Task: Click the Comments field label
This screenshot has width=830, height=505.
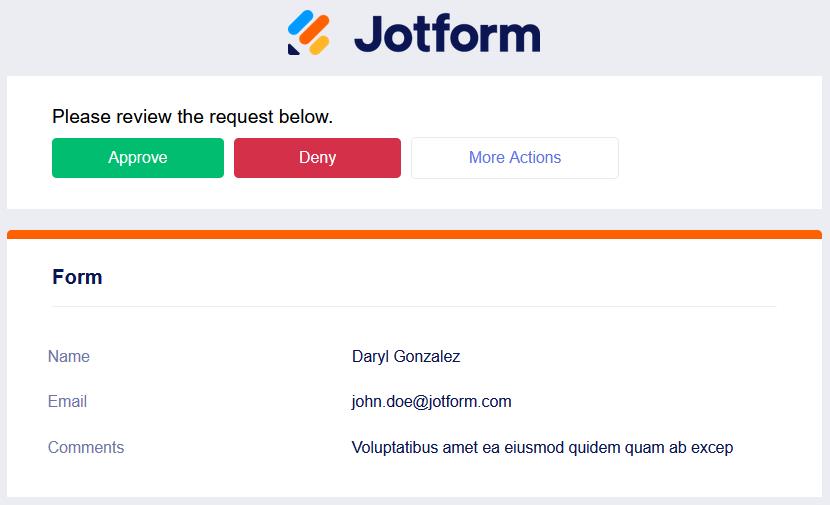Action: coord(86,448)
